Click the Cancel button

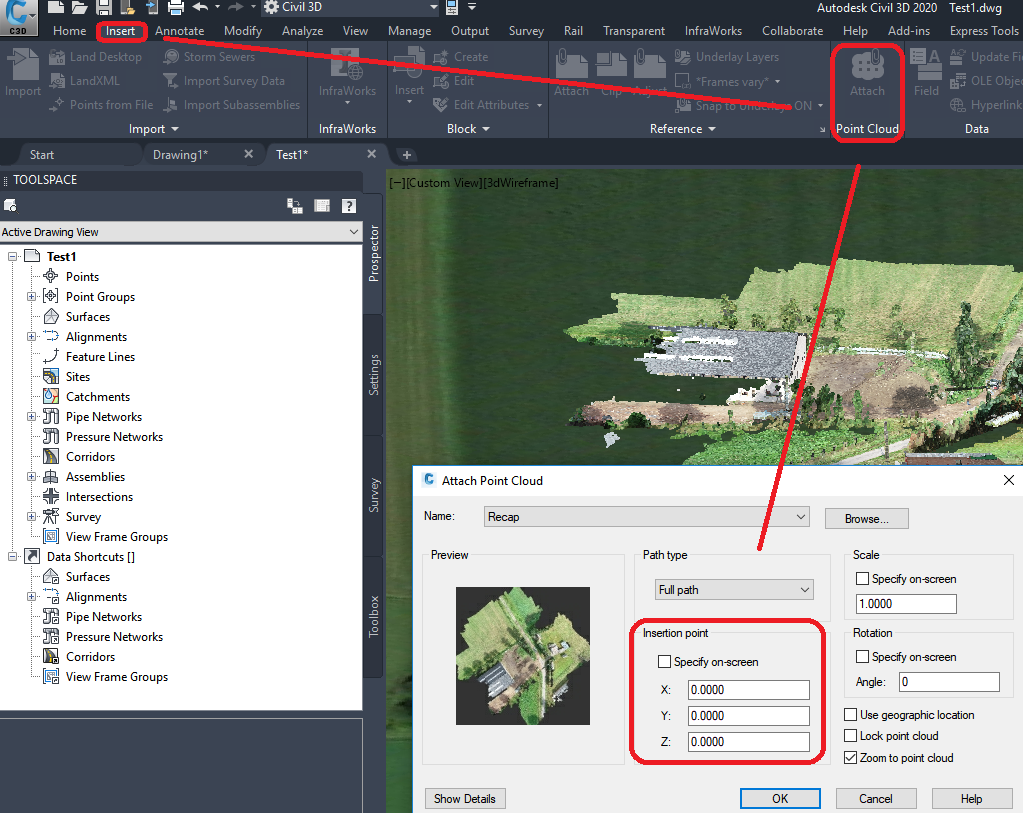point(876,799)
